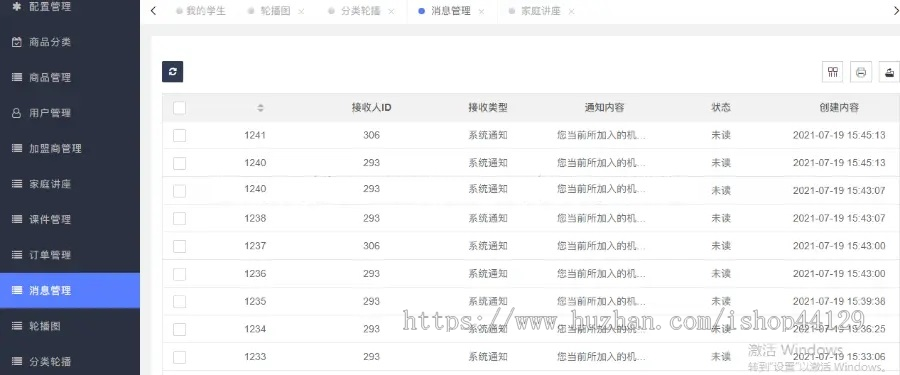This screenshot has height=375, width=900.
Task: Click the 家庭讲座 sidebar icon
Action: coord(17,184)
